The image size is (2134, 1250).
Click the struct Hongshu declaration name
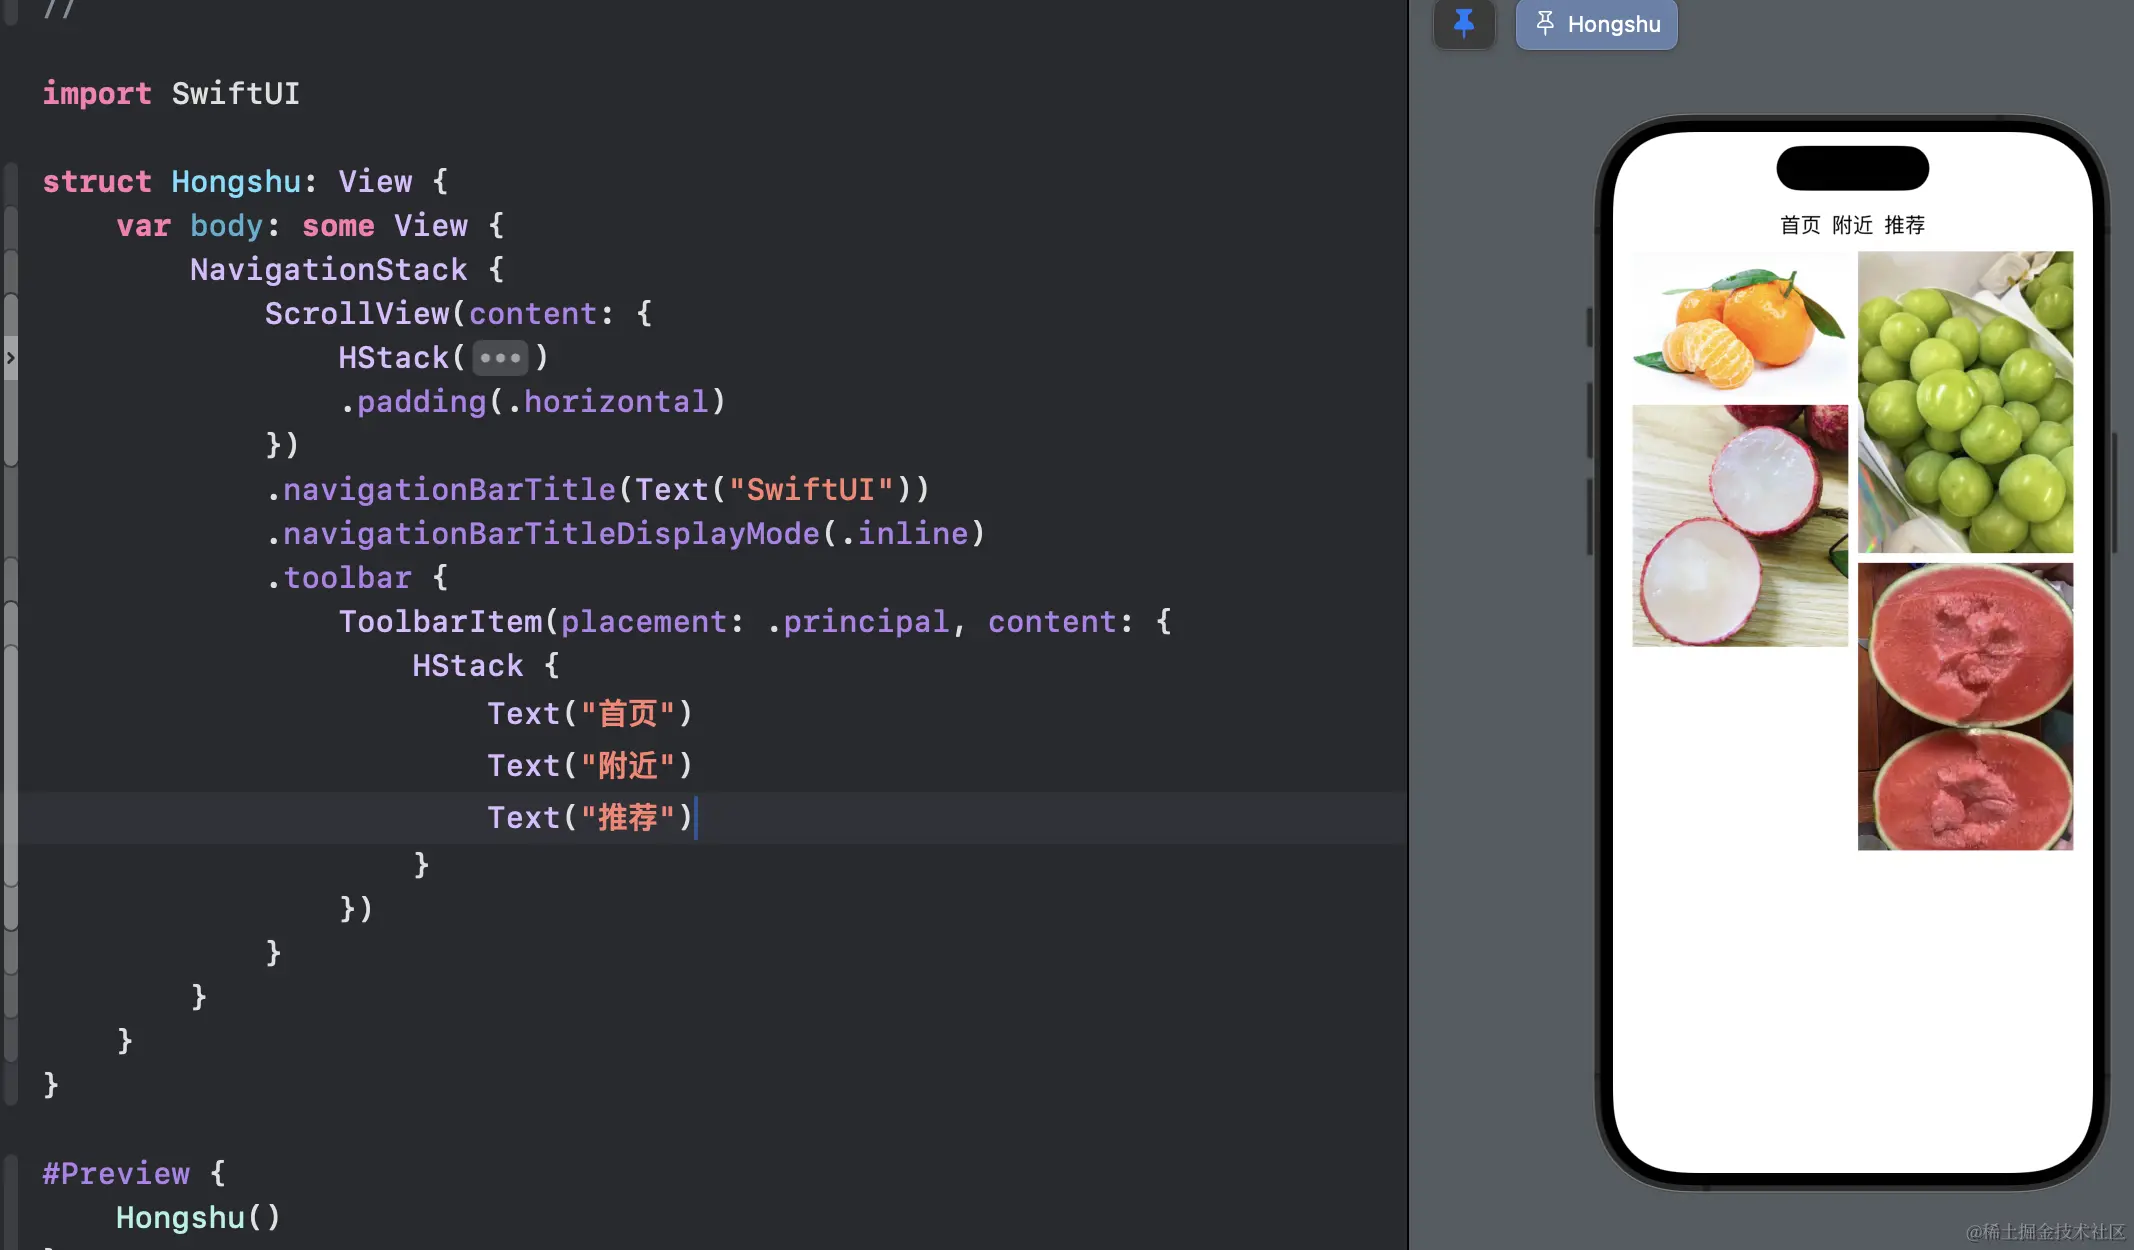[x=236, y=182]
